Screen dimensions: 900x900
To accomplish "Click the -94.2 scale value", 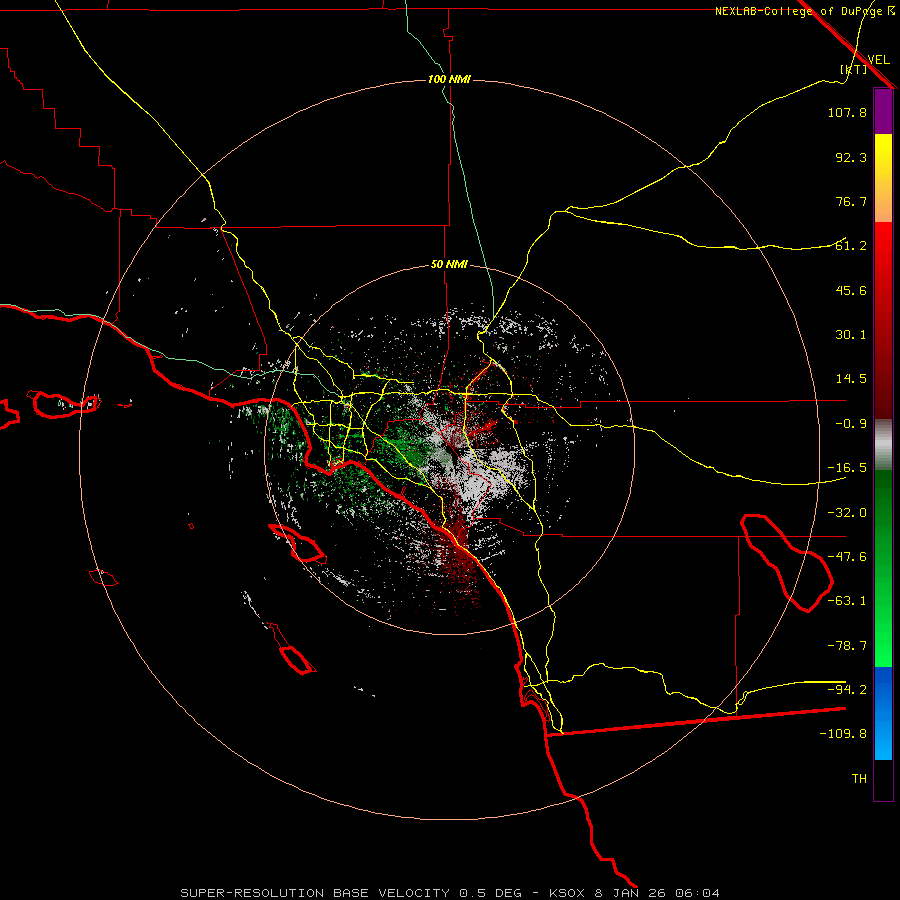I will 847,690.
